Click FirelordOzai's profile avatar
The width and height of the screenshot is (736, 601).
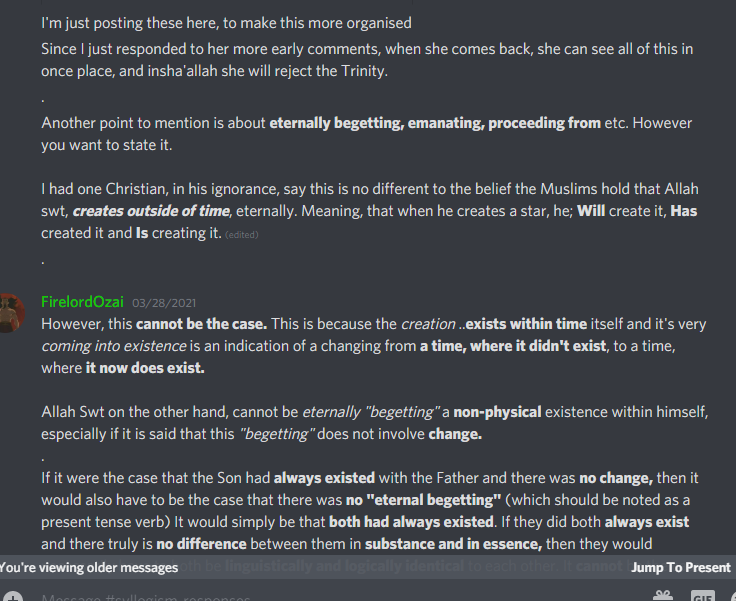point(12,311)
